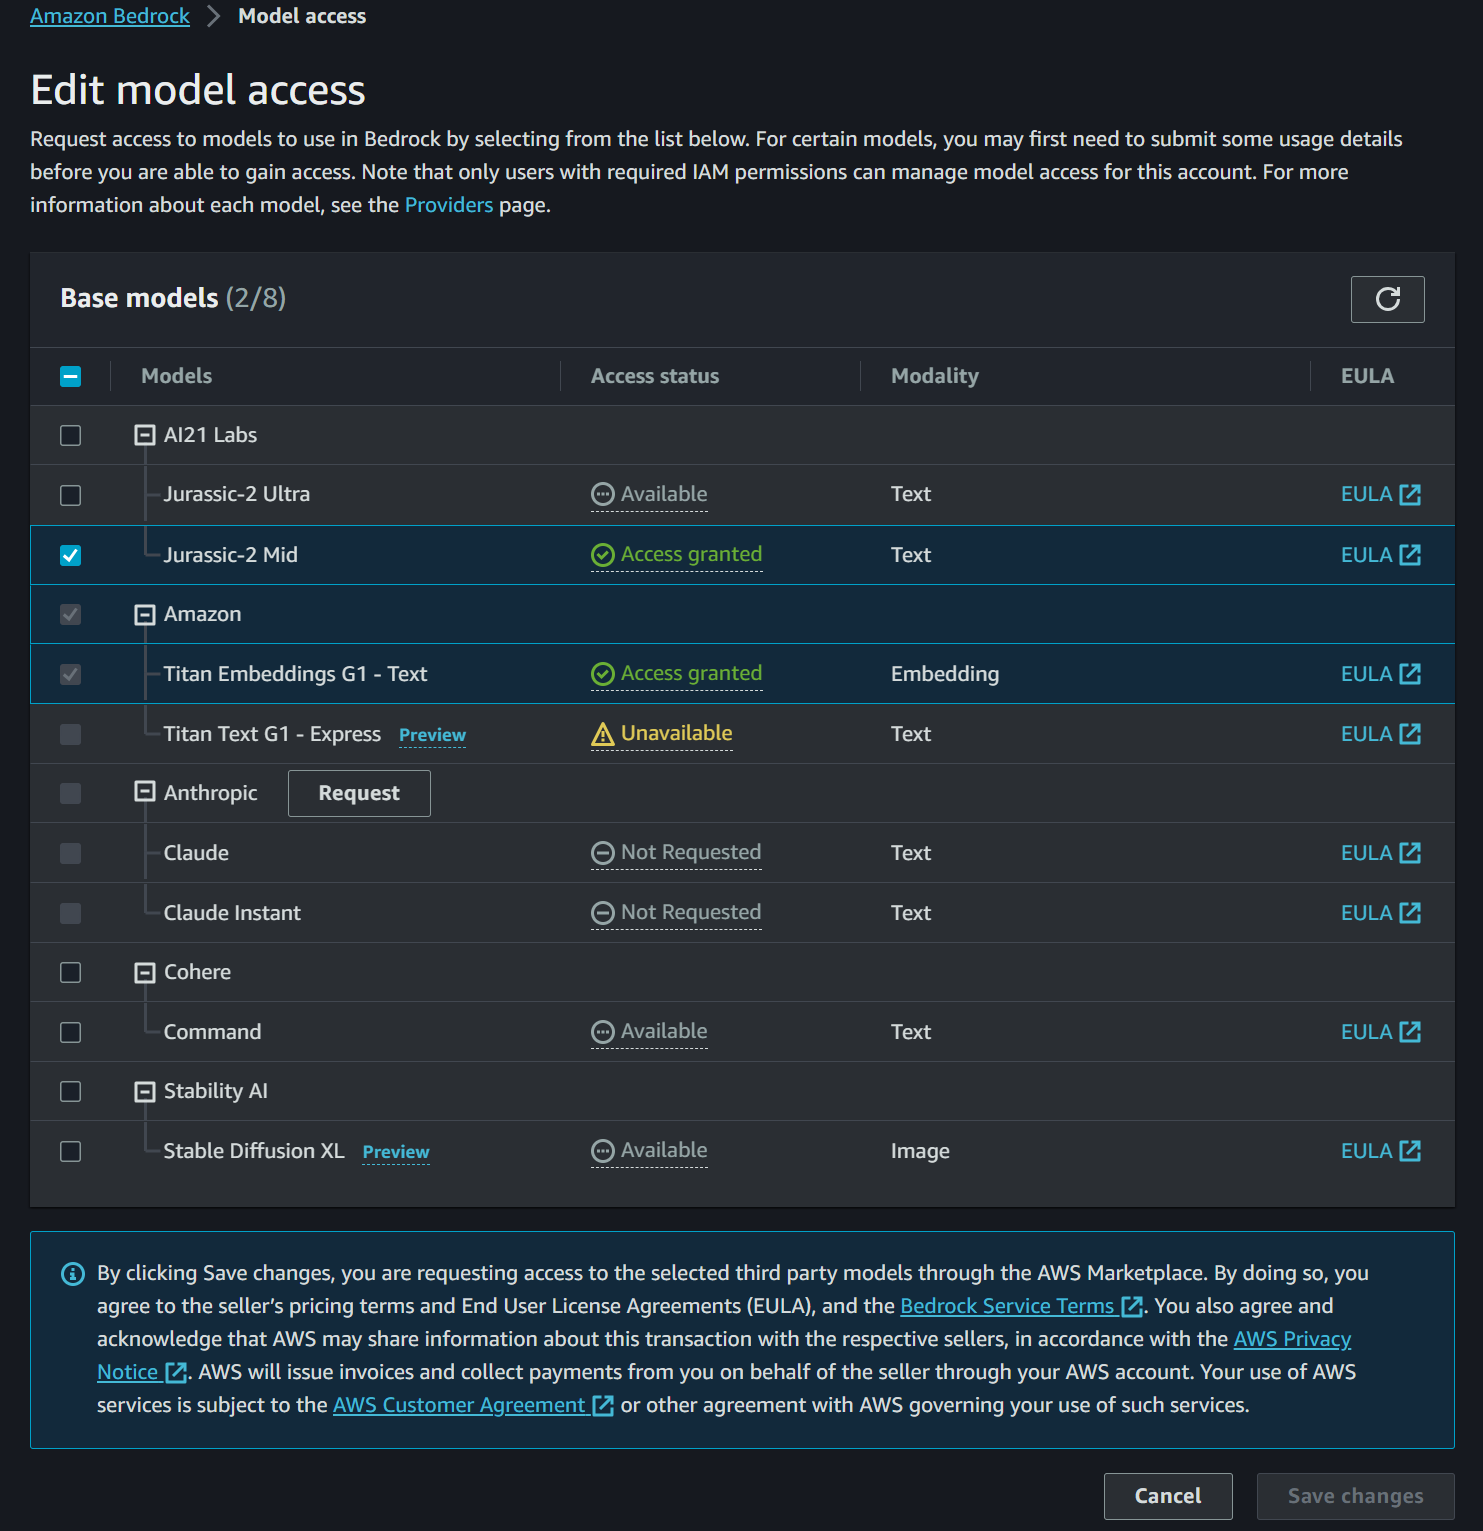Open the Titan Embeddings G1 EULA external icon

(1410, 674)
